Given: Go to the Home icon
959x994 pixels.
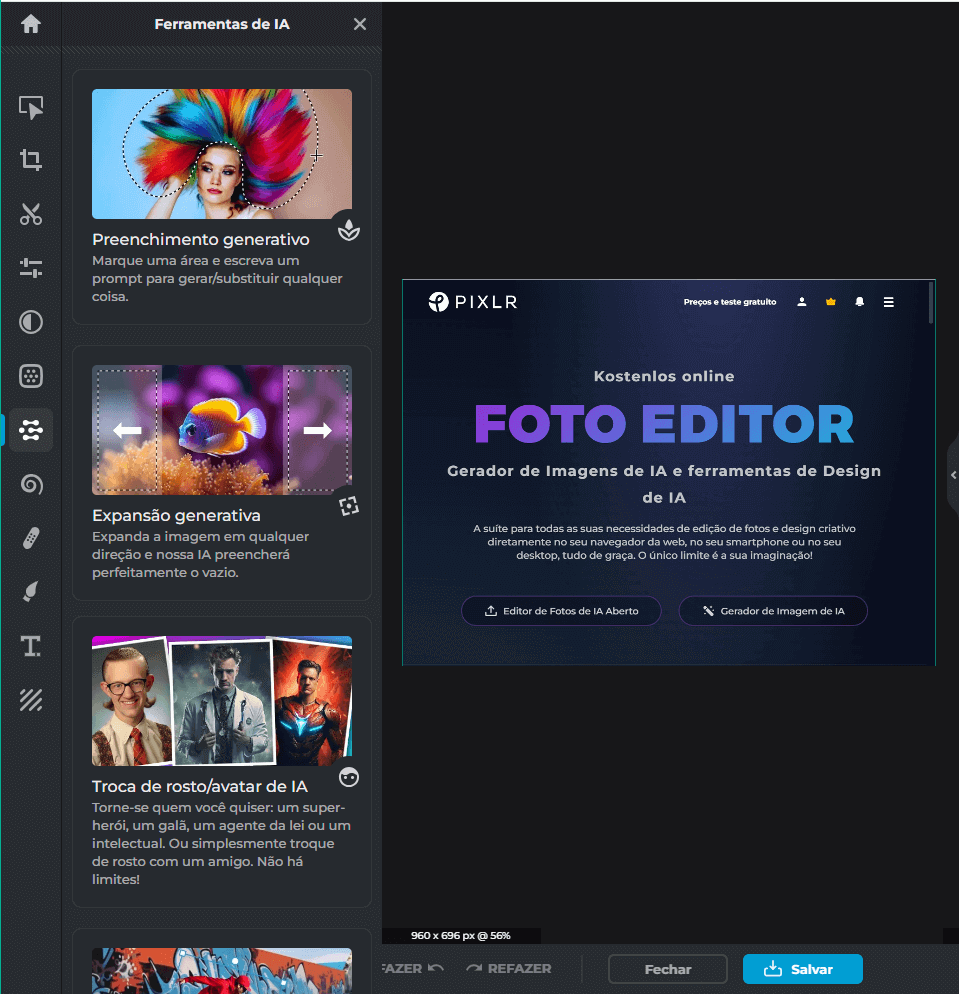Looking at the screenshot, I should pos(30,24).
